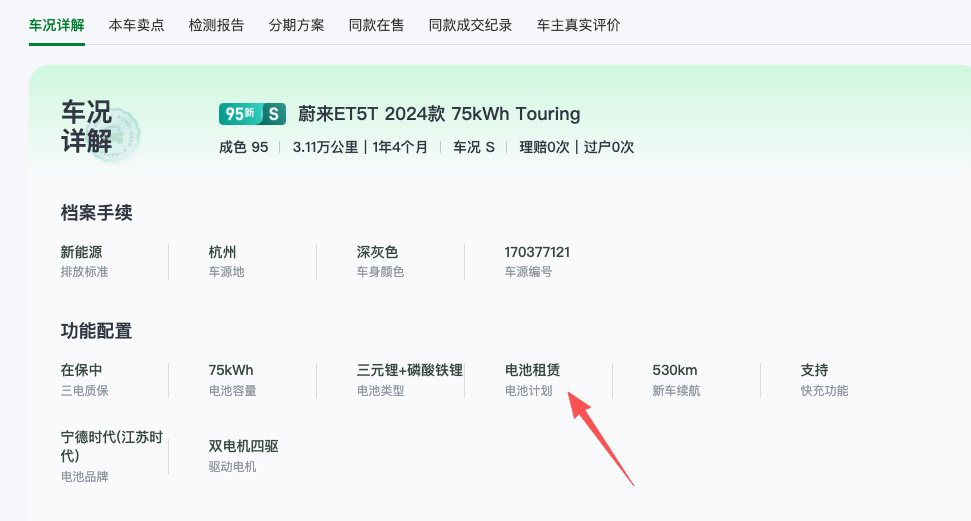Viewport: 971px width, 521px height.
Task: Click the 车源地 label
Action: click(x=226, y=272)
